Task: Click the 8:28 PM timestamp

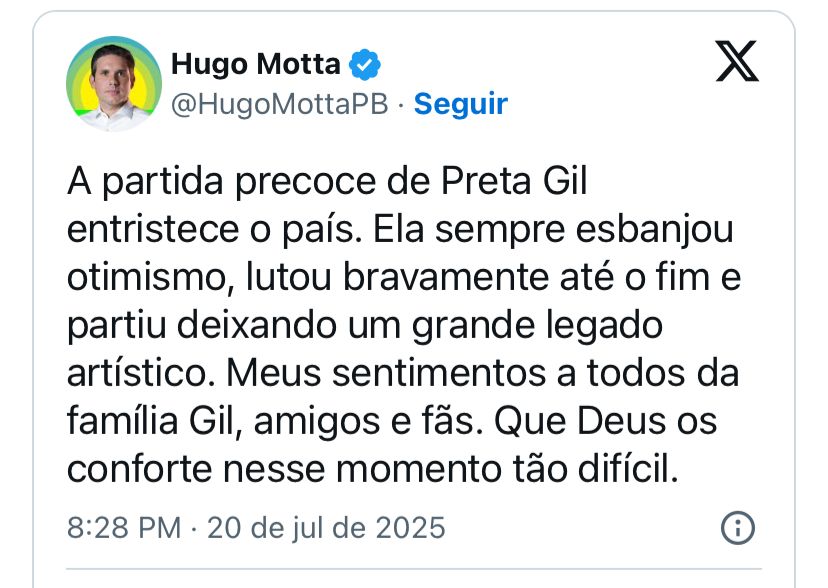Action: click(x=124, y=527)
